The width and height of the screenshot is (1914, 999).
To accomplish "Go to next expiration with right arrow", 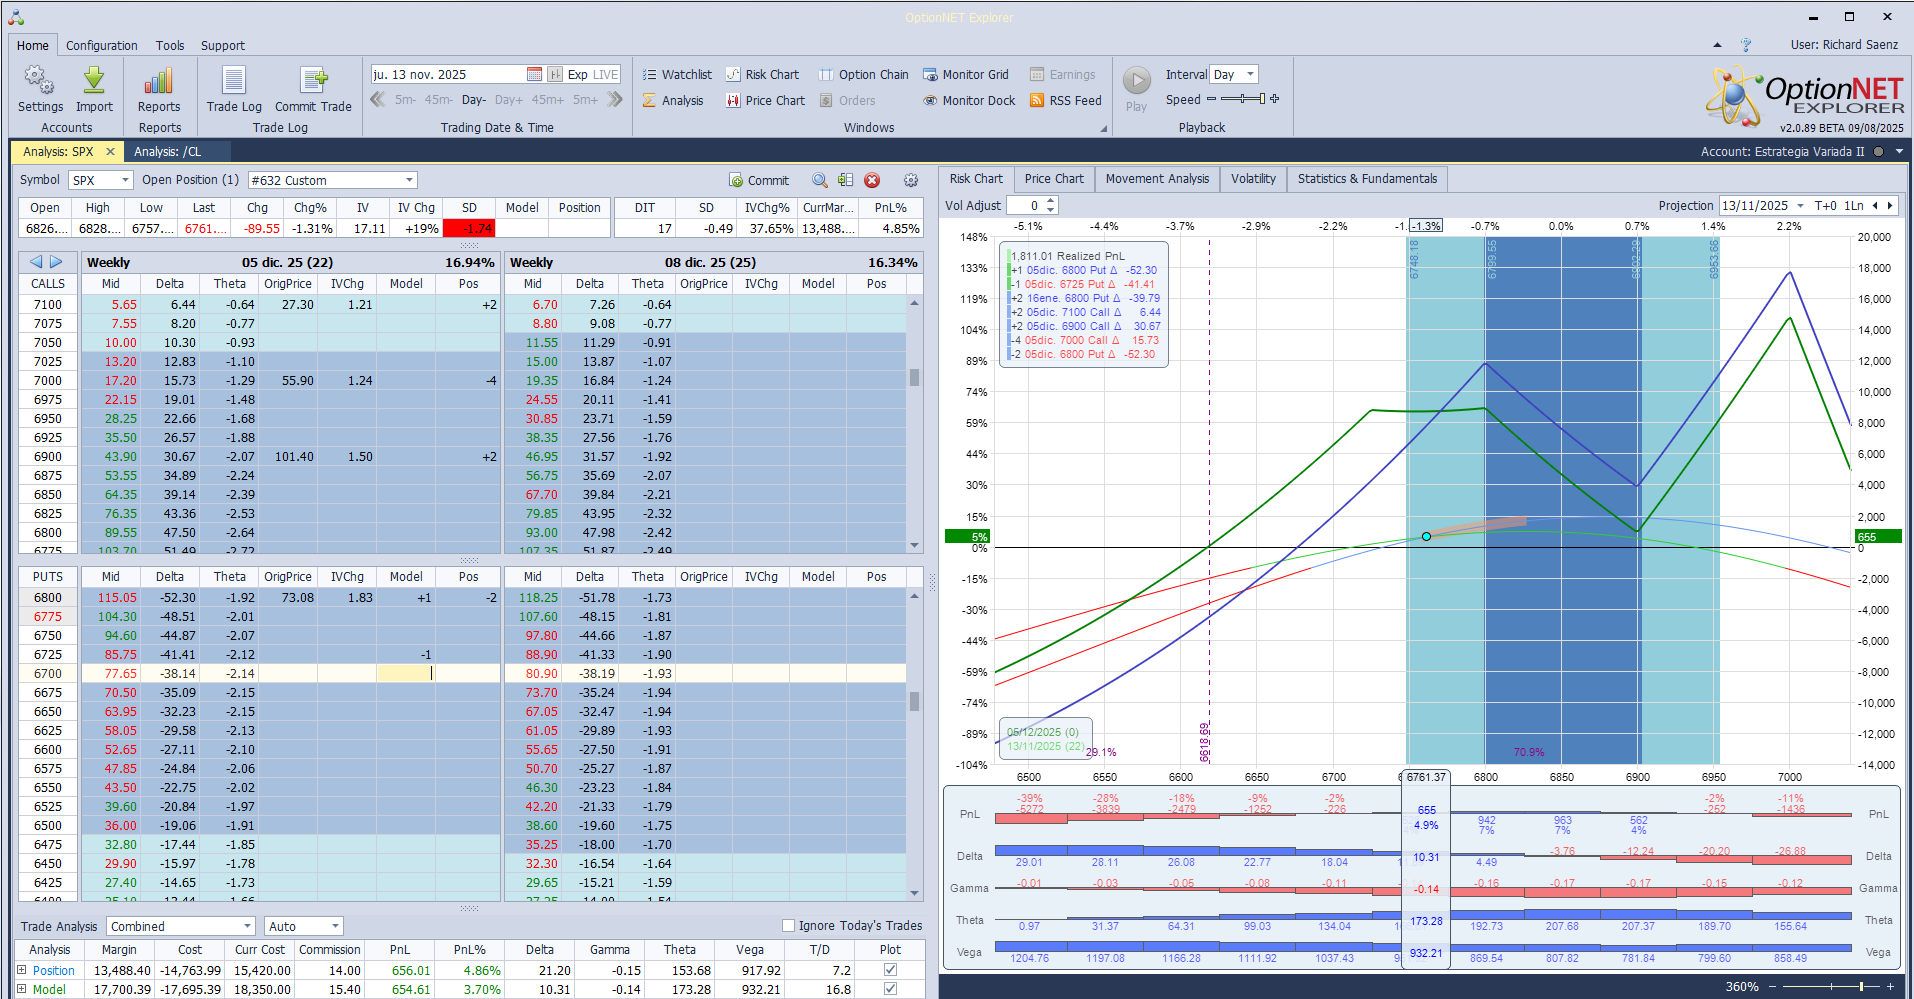I will [x=56, y=262].
